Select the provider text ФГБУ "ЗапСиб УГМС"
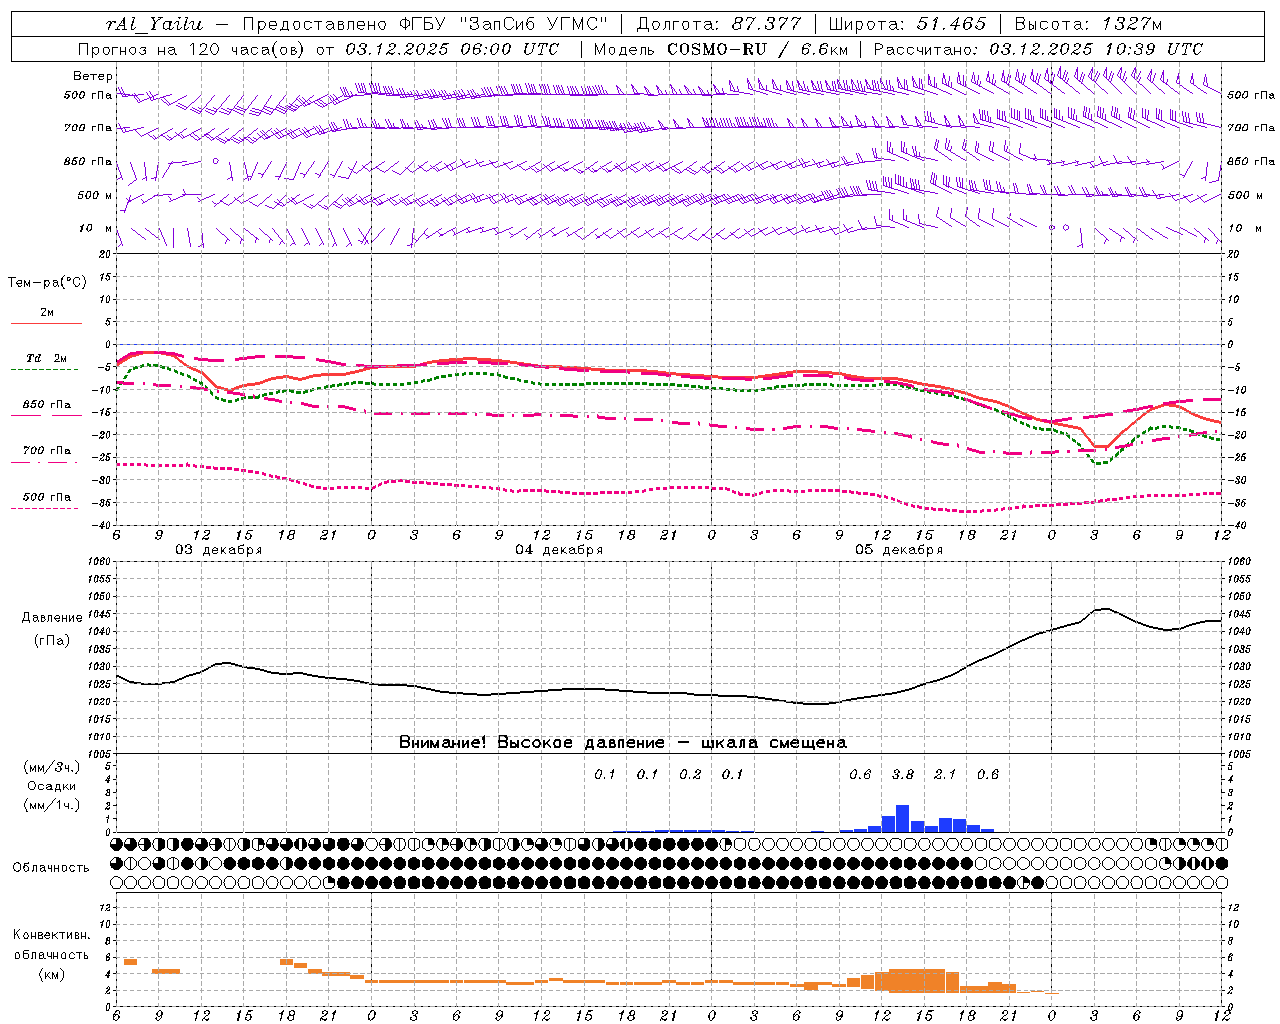This screenshot has height=1024, width=1280. (x=504, y=24)
